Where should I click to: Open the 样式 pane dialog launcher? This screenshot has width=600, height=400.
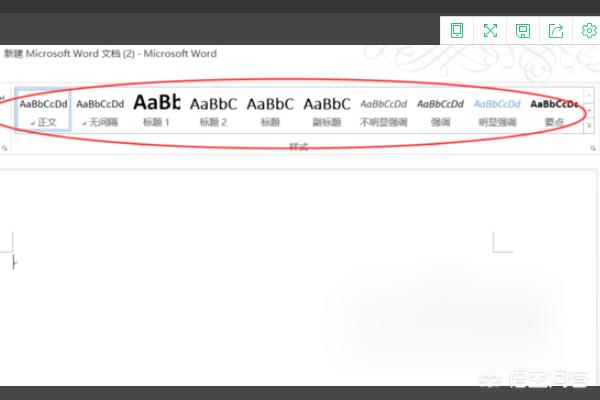[x=590, y=148]
